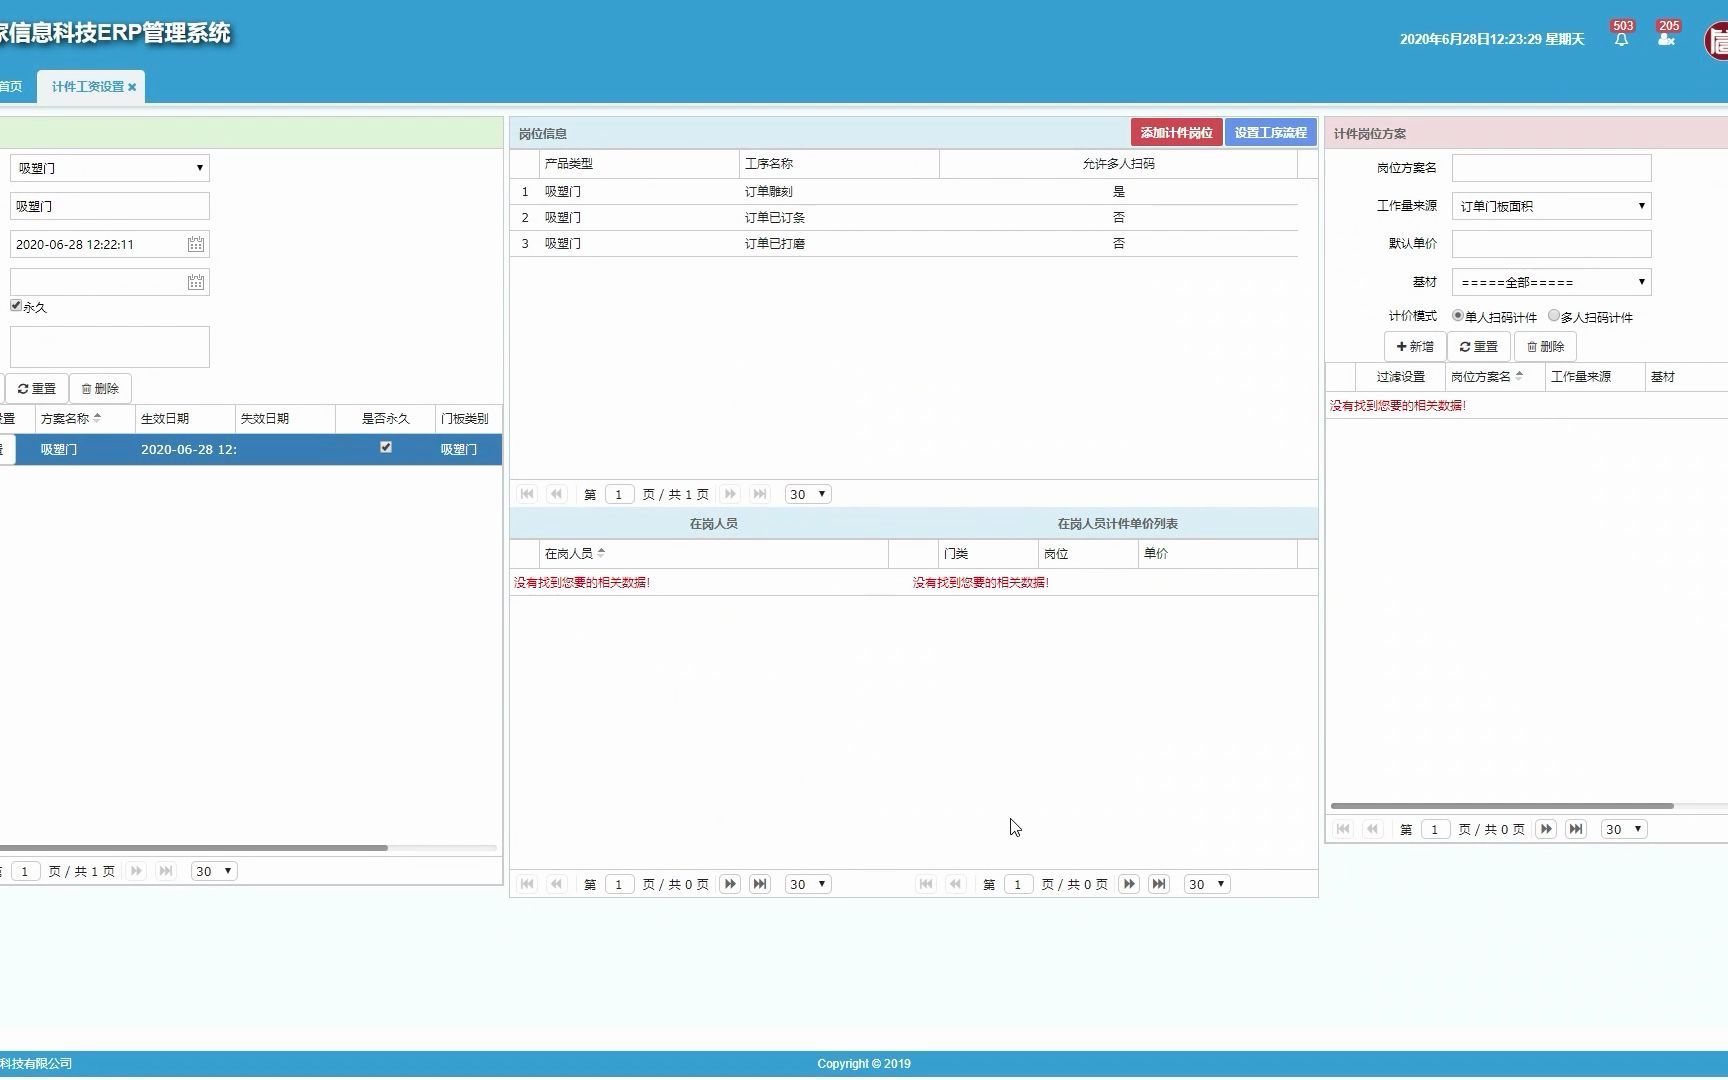Click the 允许多人扫码 column header
The height and width of the screenshot is (1080, 1728).
1118,164
